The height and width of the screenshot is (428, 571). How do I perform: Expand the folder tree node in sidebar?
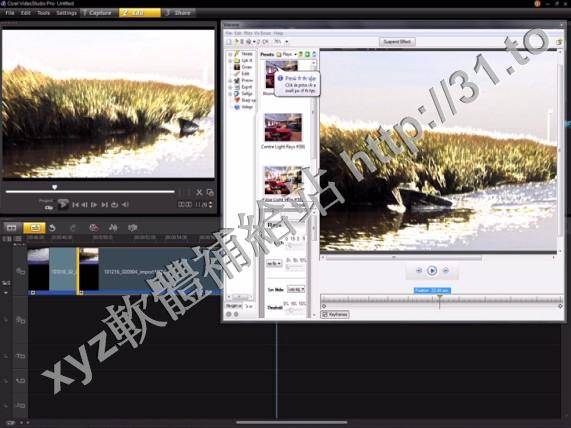point(230,60)
